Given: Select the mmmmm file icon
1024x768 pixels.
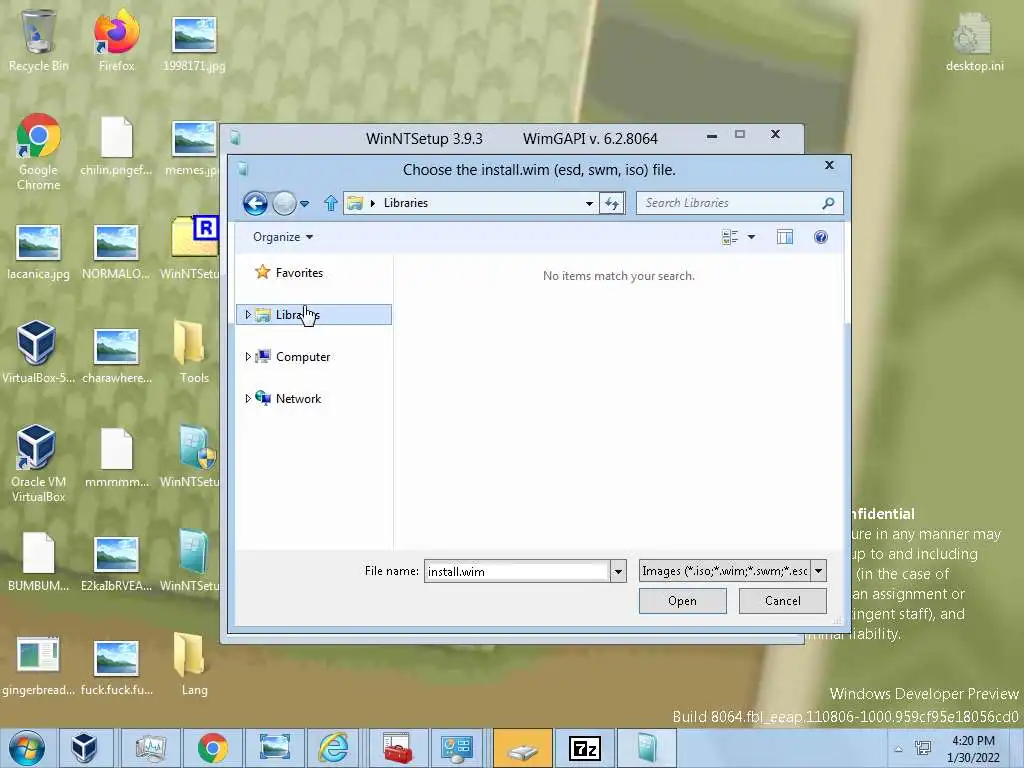Looking at the screenshot, I should [116, 458].
